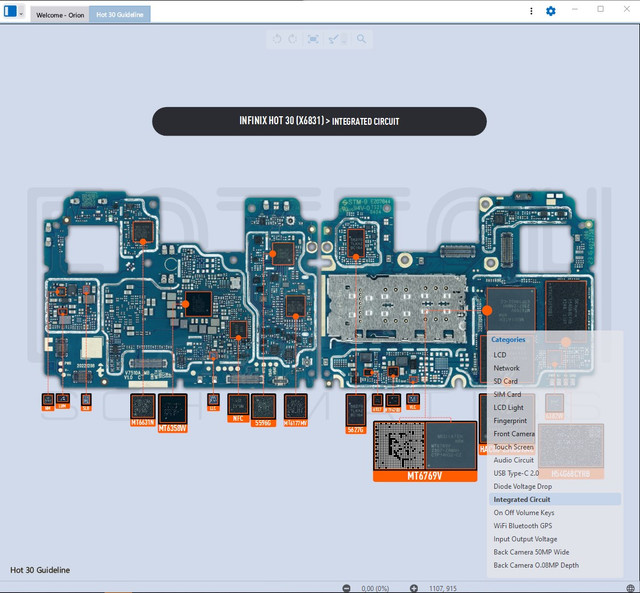Open WiFi Bluetooth GPS category
Screen dimensions: 640x593
(x=522, y=526)
